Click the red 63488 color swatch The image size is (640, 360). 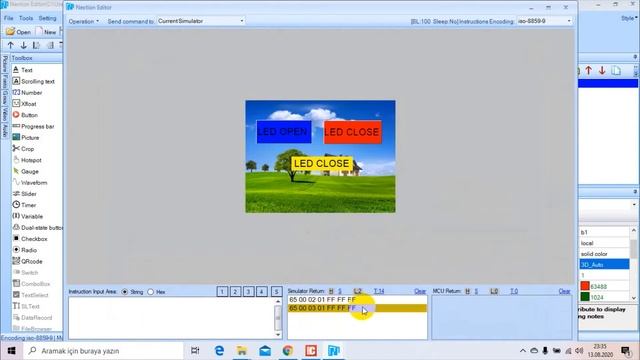pos(585,286)
